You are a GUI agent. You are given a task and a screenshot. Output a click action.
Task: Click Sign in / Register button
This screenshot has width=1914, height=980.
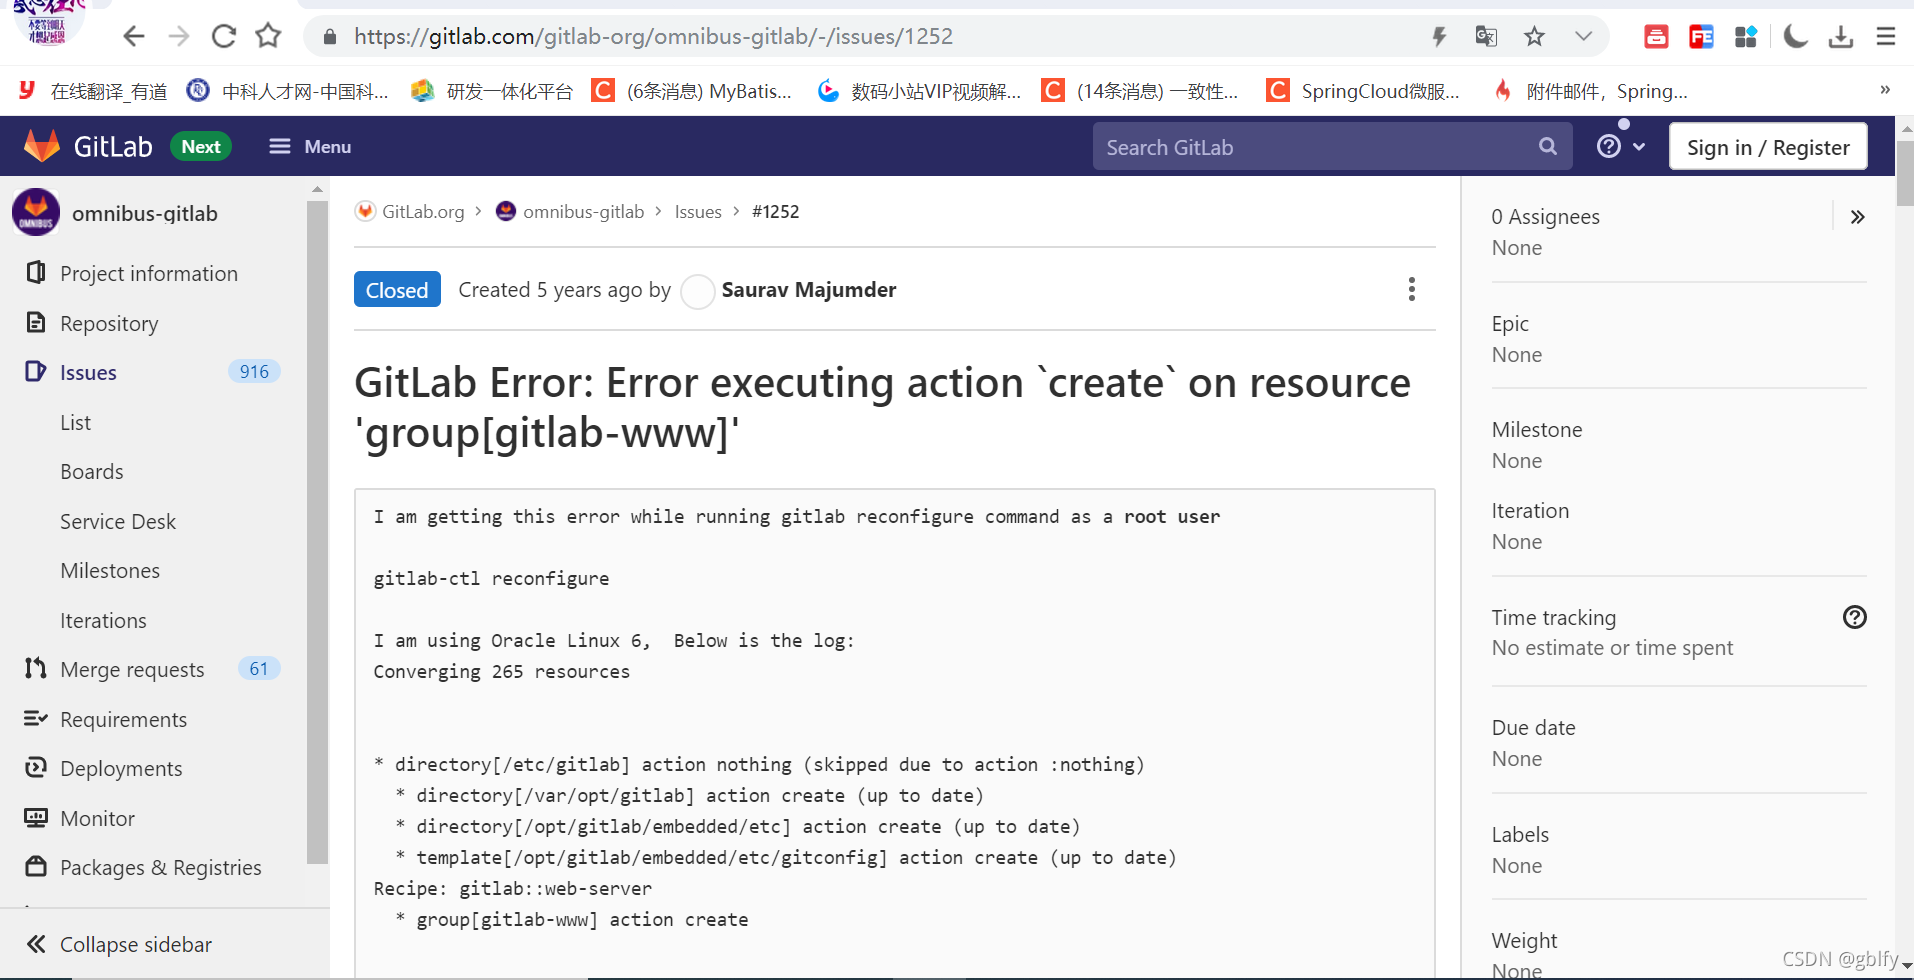click(1768, 147)
